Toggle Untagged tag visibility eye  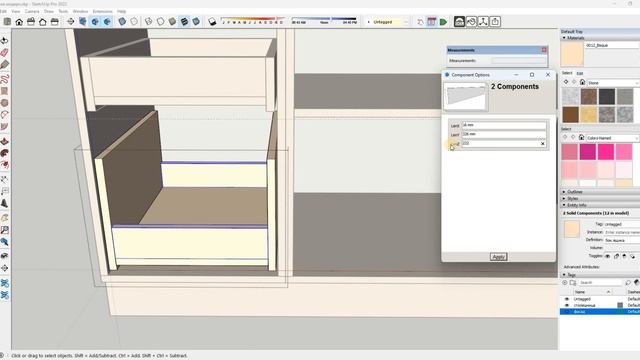click(567, 299)
